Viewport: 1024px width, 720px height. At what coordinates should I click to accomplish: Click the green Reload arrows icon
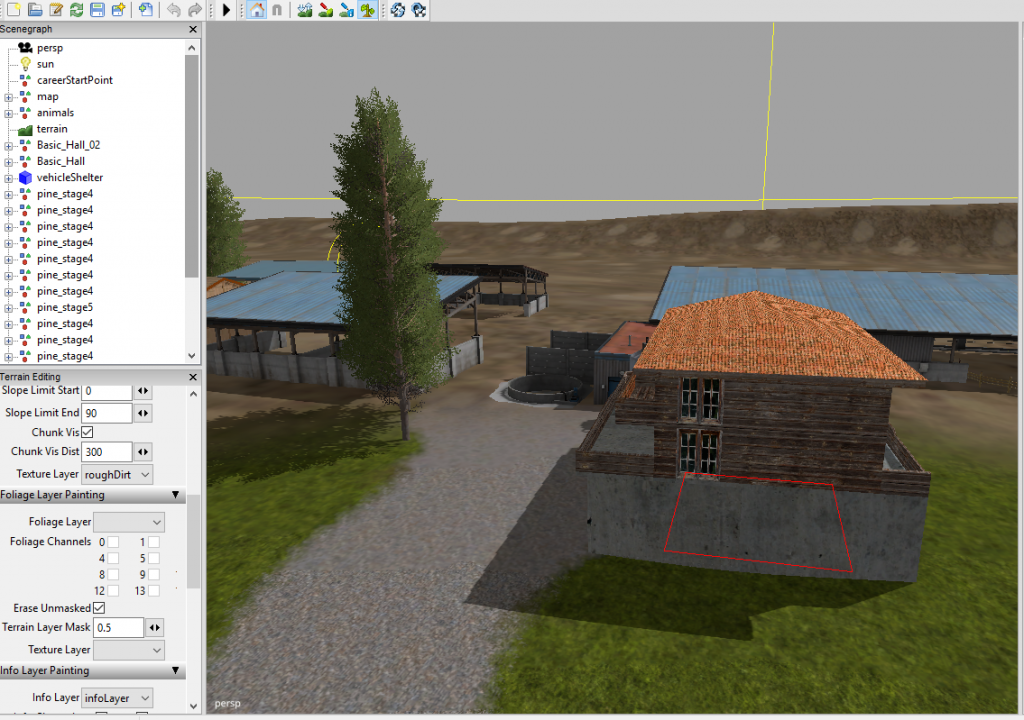pos(76,10)
